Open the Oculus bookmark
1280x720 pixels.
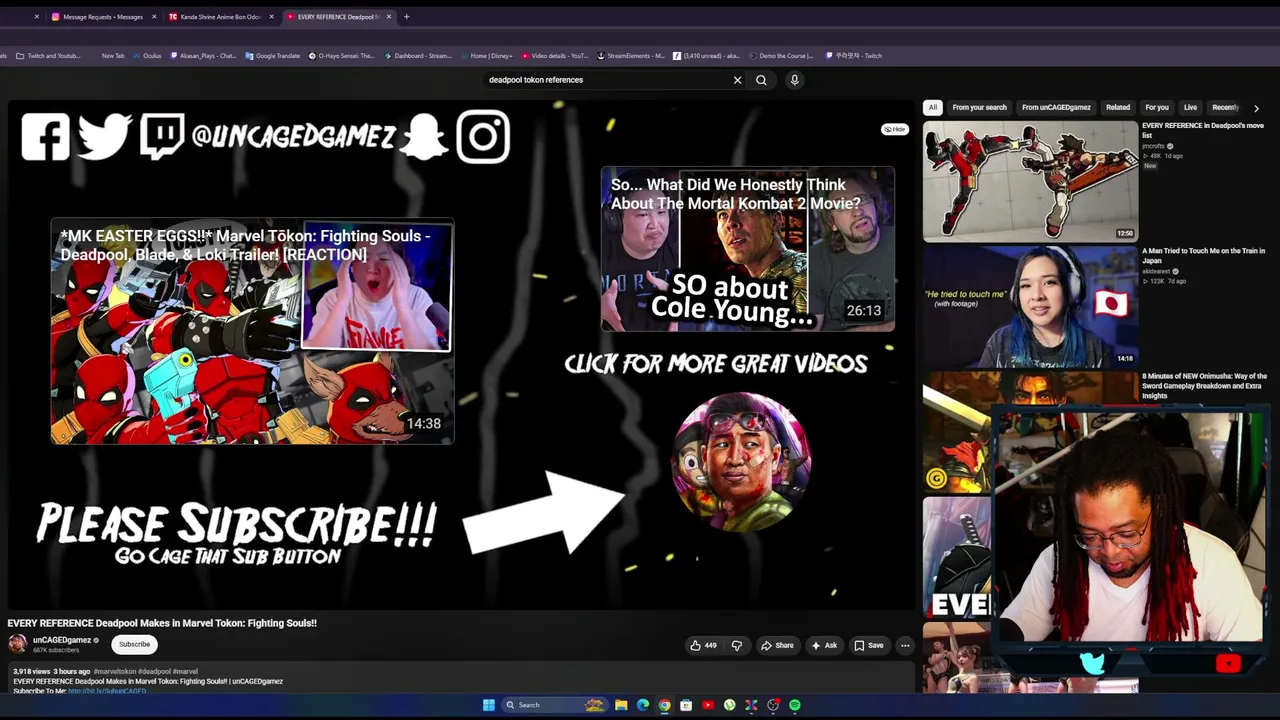(x=148, y=56)
